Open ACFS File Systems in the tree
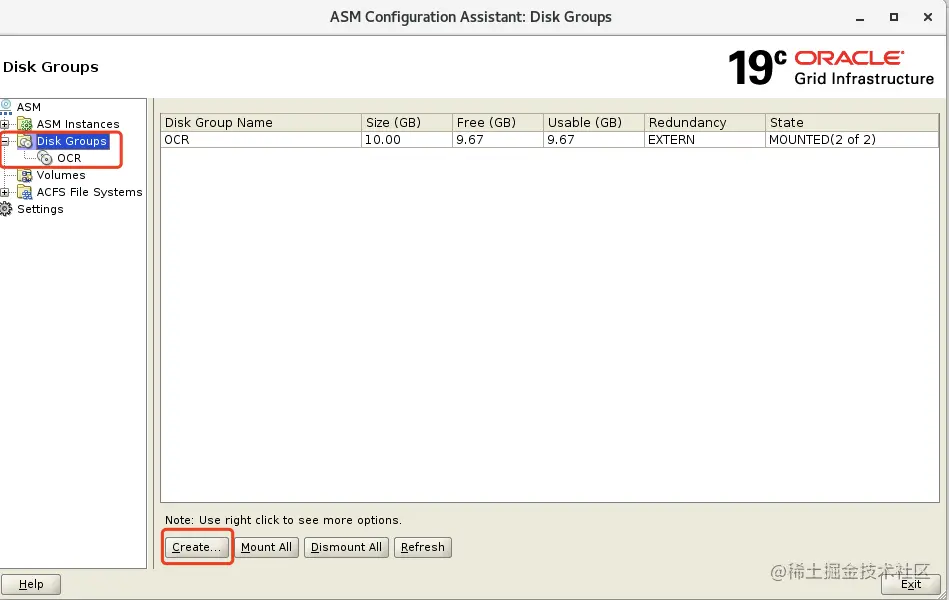The height and width of the screenshot is (600, 949). click(x=90, y=192)
